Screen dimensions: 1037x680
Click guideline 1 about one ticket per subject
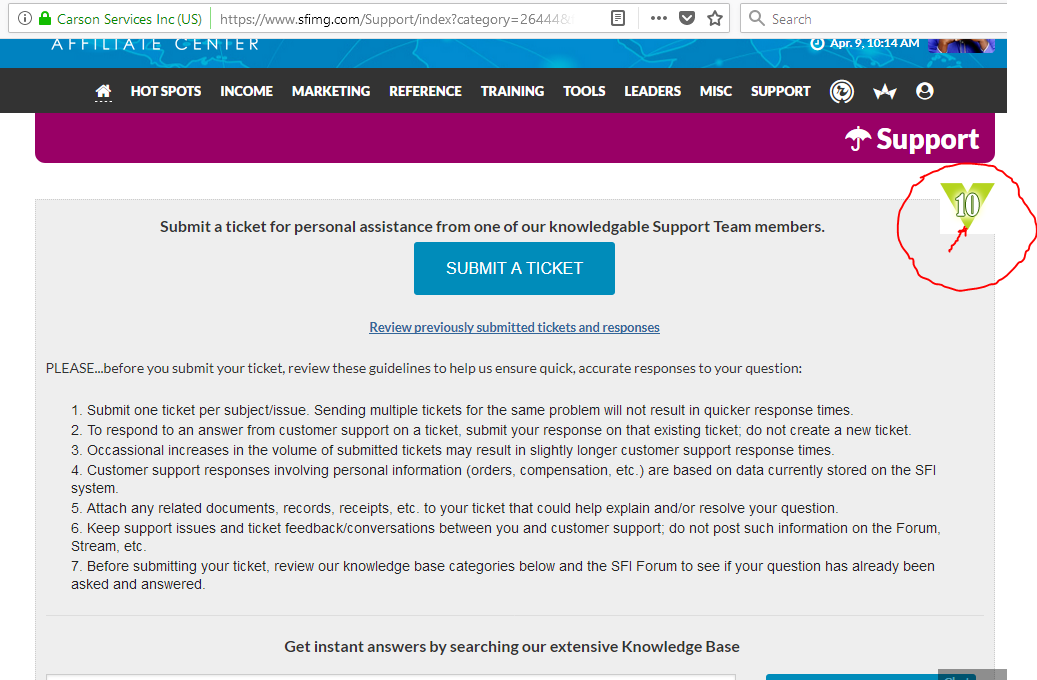click(x=462, y=410)
